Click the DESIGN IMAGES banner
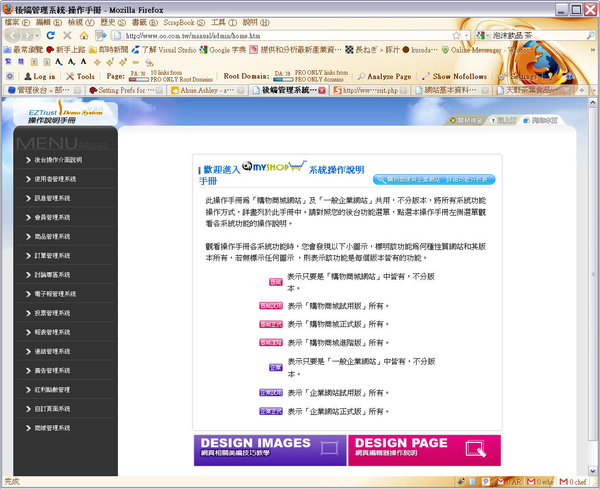This screenshot has width=600, height=489. [270, 450]
